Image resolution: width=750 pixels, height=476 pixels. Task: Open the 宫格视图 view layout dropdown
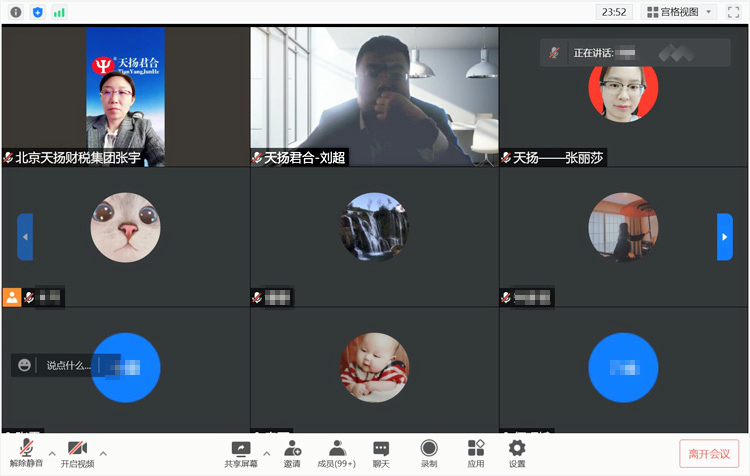tap(680, 12)
